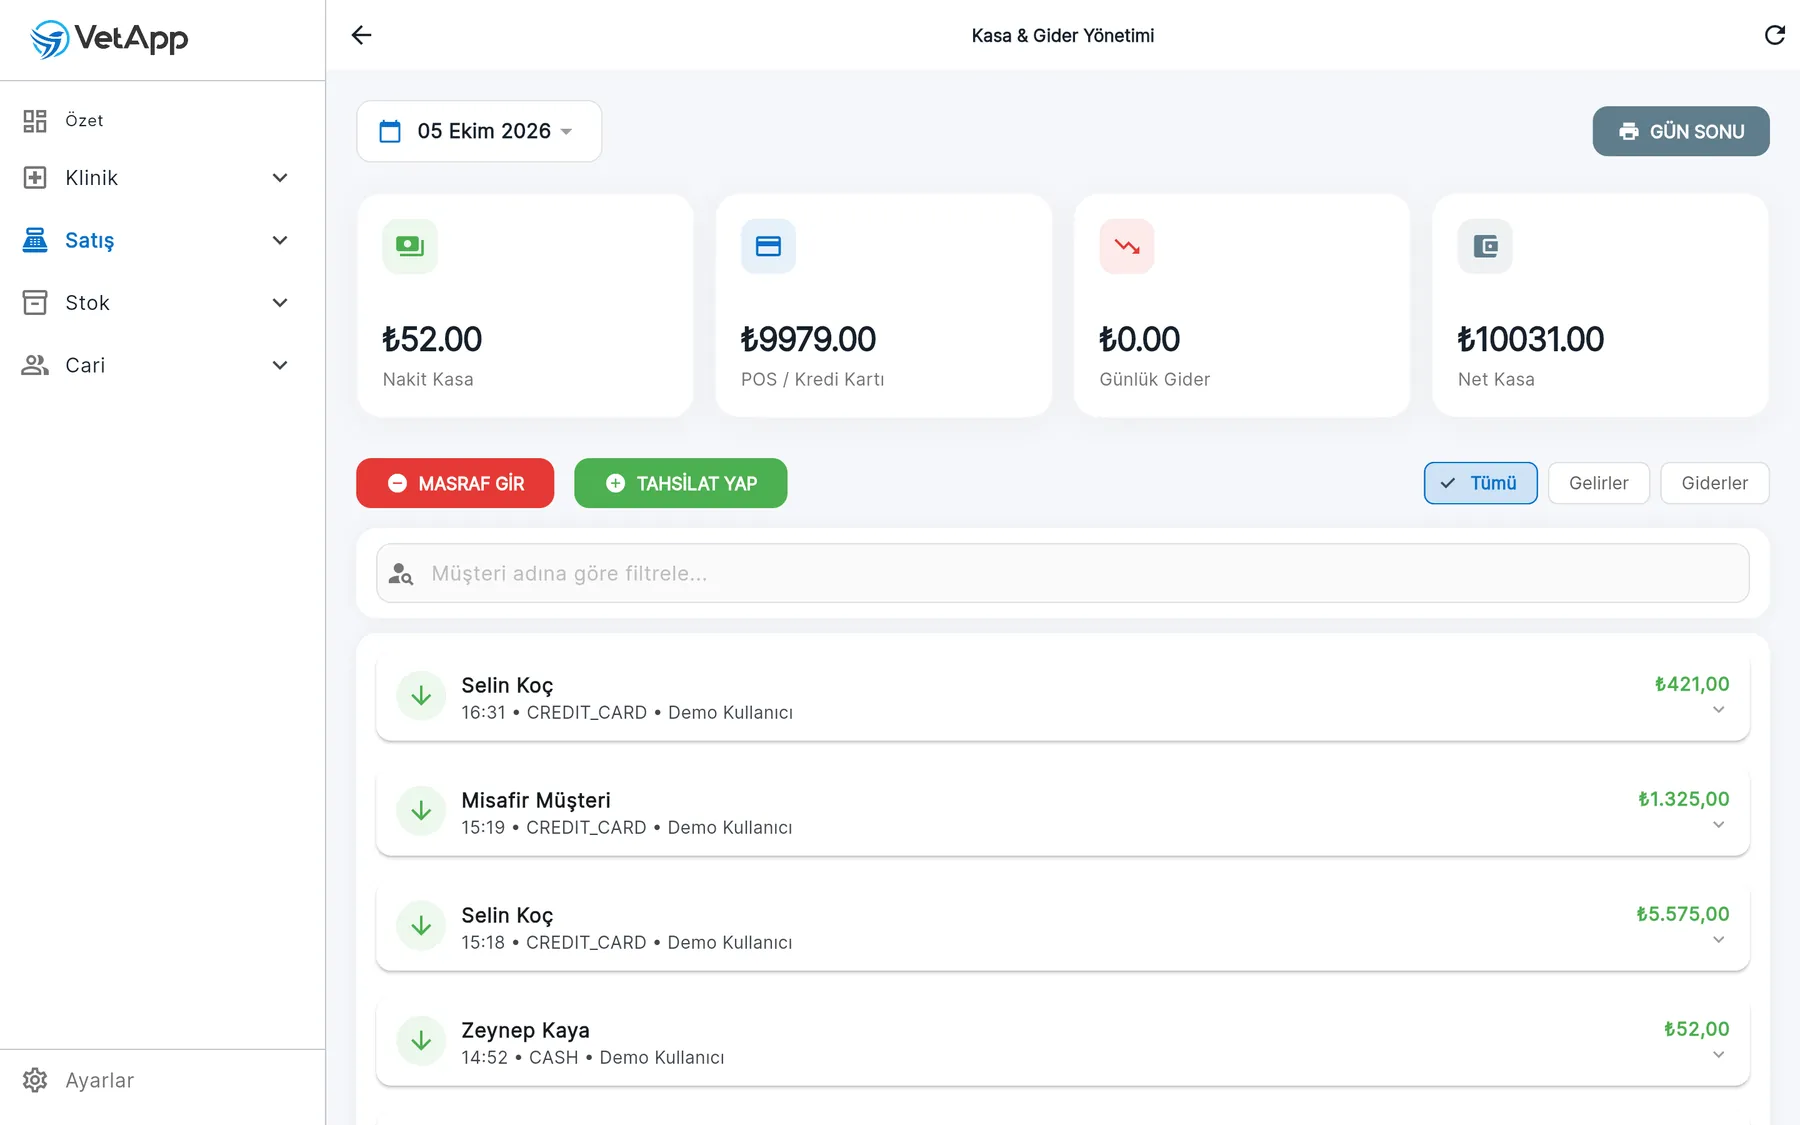Click the Satış cash register icon

pyautogui.click(x=35, y=240)
